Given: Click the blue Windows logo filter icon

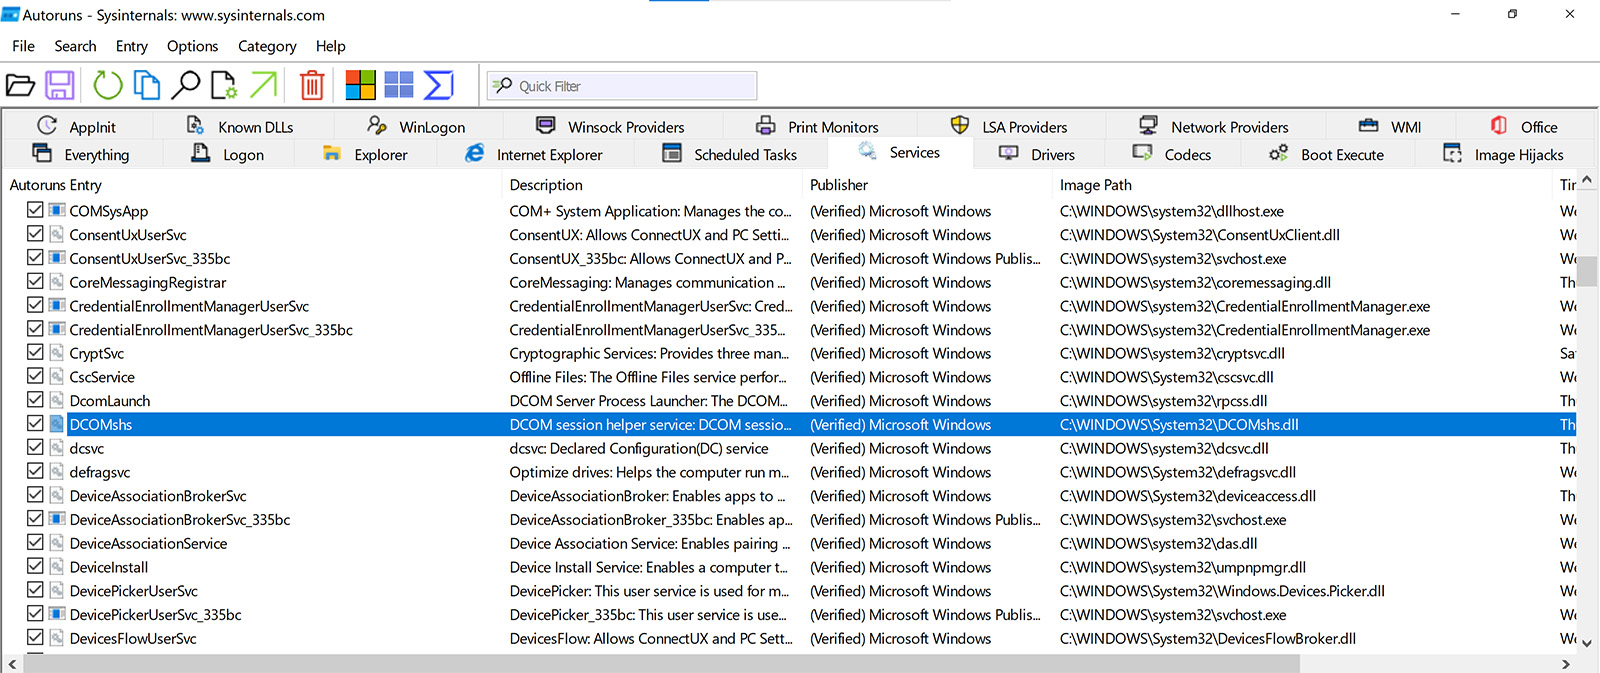Looking at the screenshot, I should click(399, 86).
